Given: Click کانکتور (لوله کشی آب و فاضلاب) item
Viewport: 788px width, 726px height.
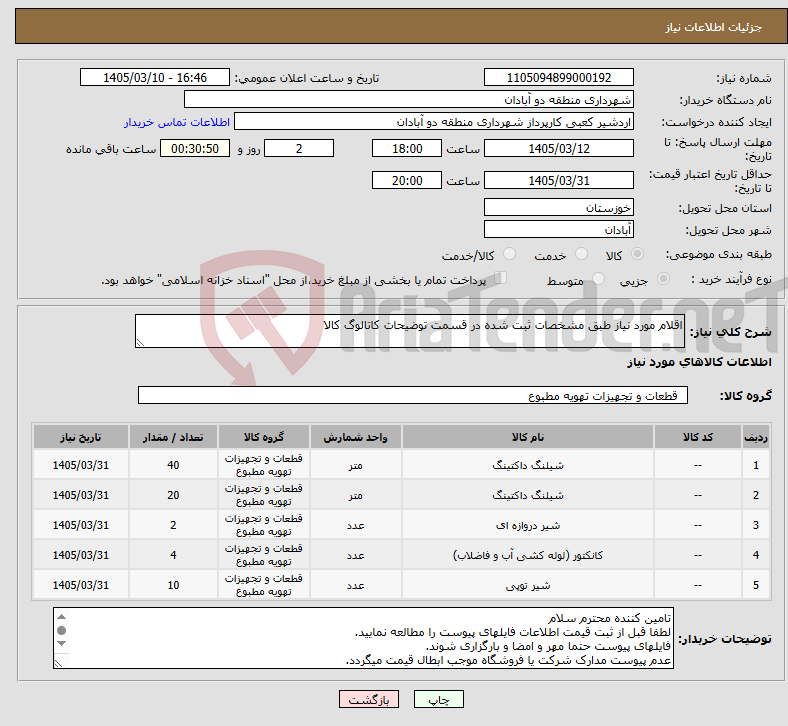Looking at the screenshot, I should pyautogui.click(x=528, y=555).
